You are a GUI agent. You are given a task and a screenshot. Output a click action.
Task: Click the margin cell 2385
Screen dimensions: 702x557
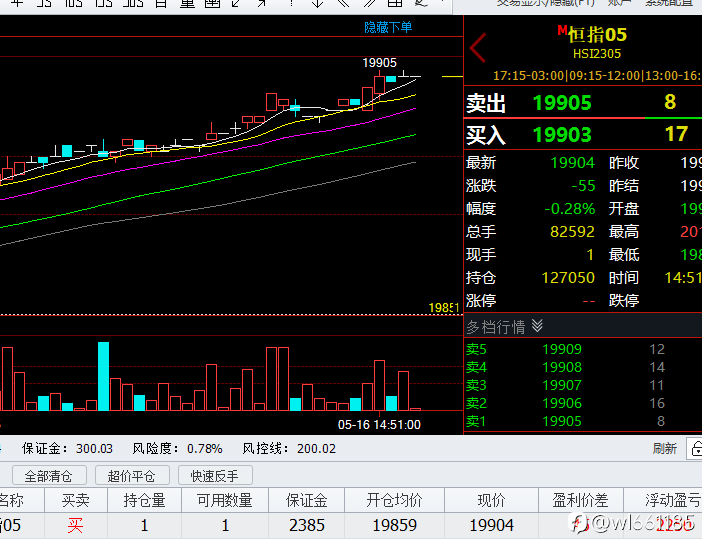coord(307,525)
